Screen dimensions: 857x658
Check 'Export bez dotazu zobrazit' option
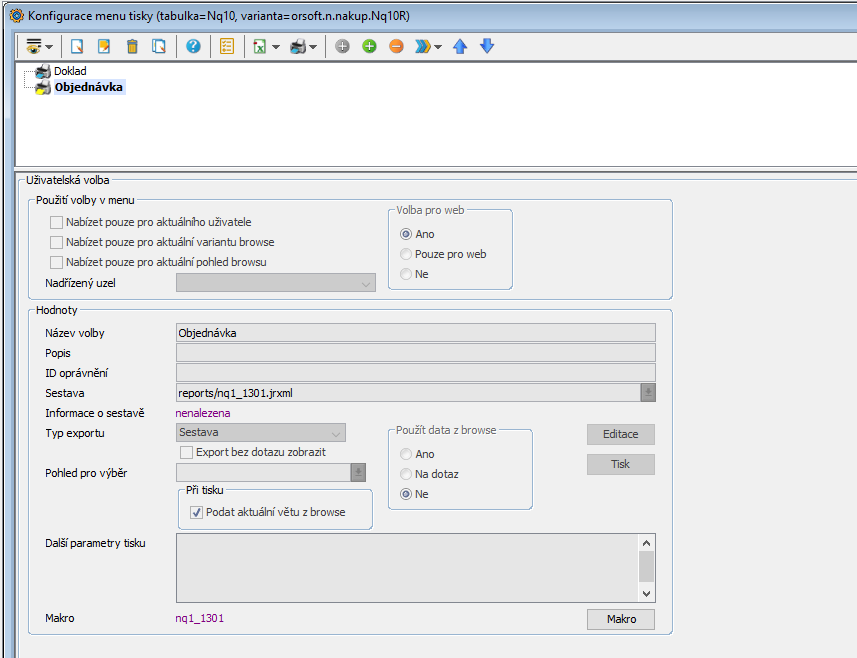coord(186,452)
